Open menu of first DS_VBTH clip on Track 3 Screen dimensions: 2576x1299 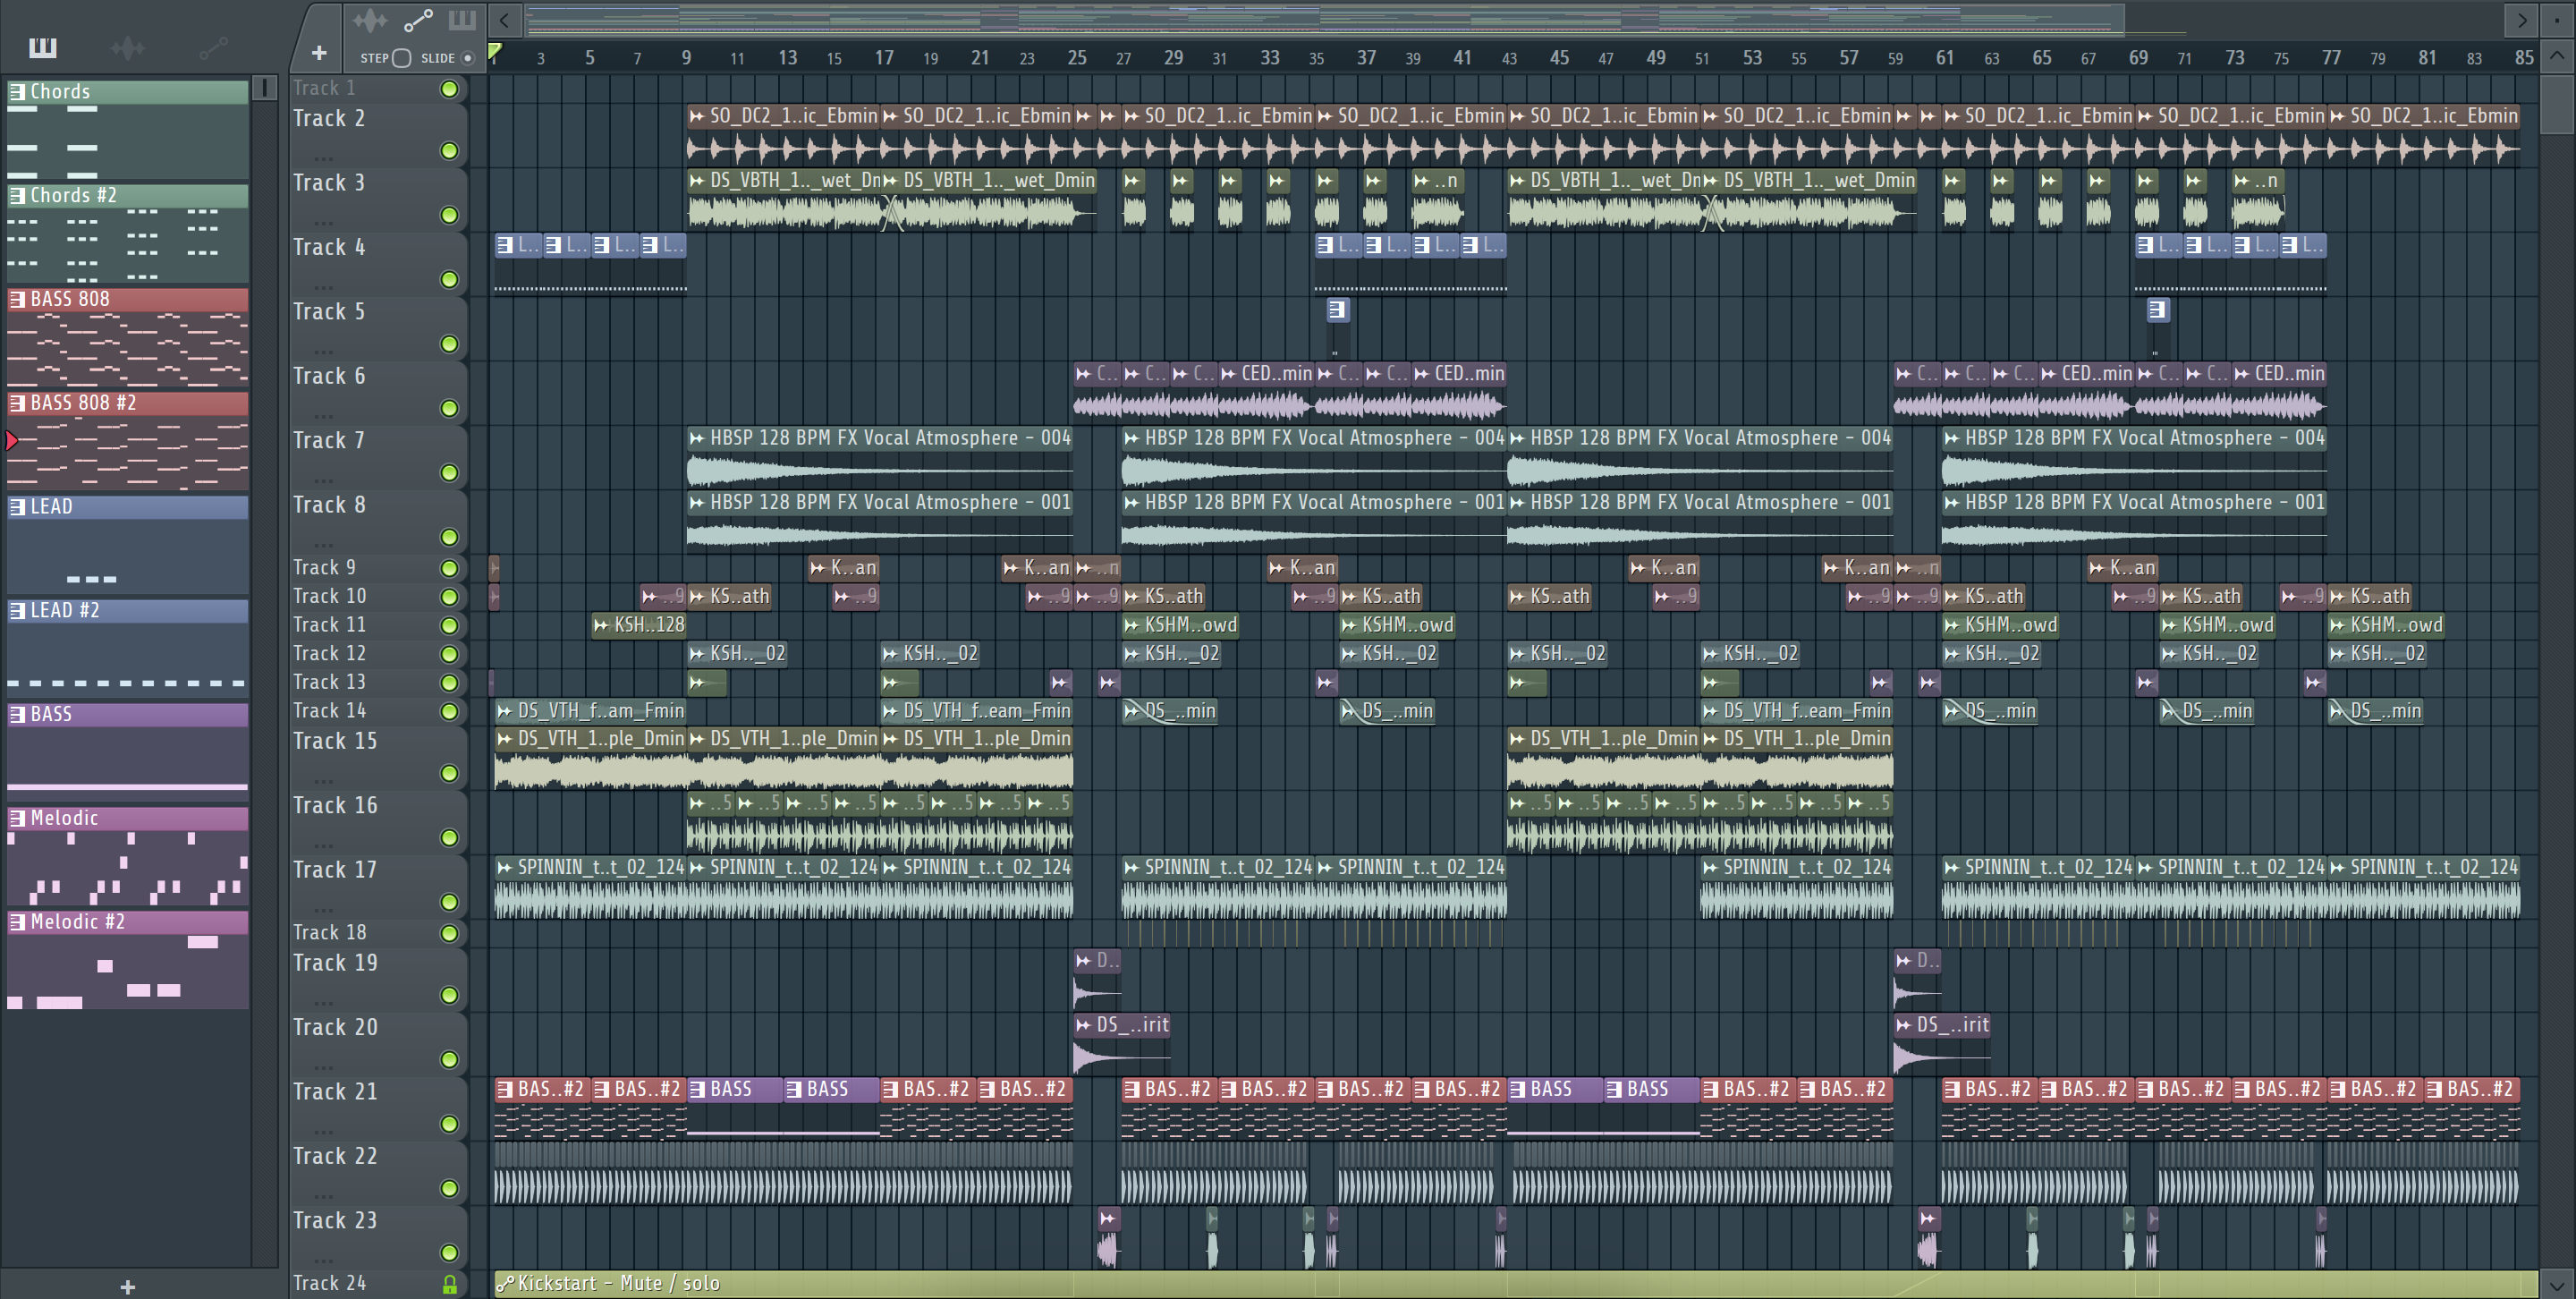pyautogui.click(x=697, y=181)
